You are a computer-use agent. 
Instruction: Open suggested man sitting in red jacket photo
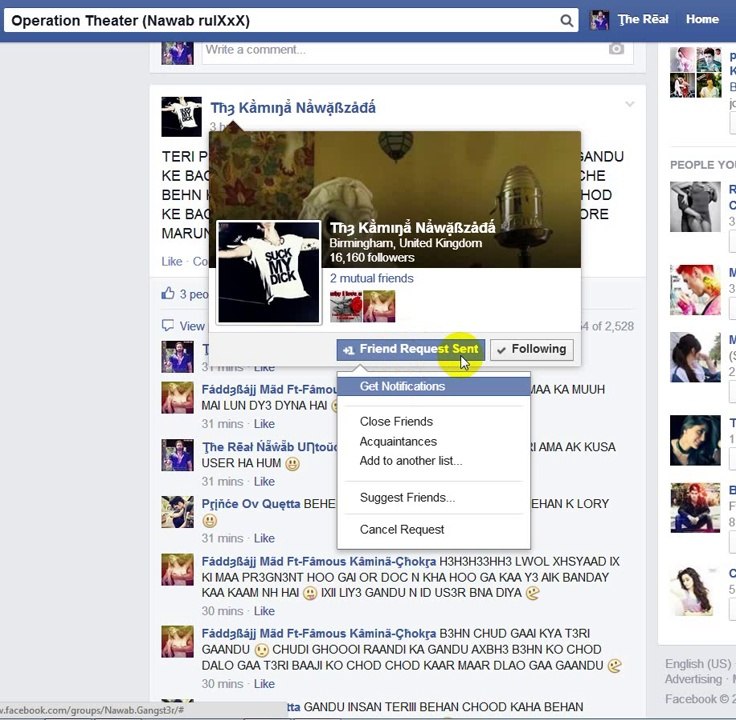(x=695, y=508)
